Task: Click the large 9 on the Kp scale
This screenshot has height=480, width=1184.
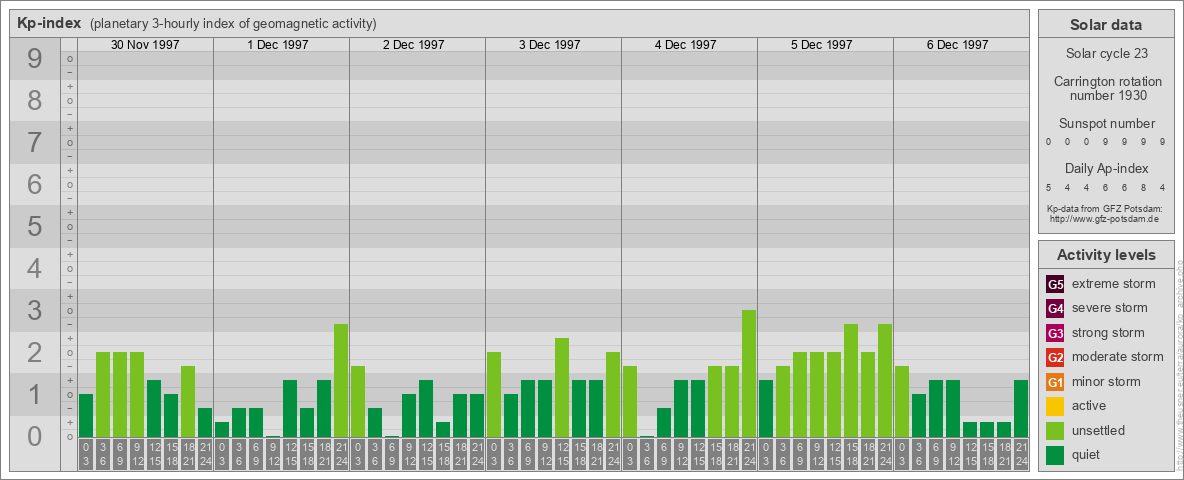Action: tap(35, 59)
